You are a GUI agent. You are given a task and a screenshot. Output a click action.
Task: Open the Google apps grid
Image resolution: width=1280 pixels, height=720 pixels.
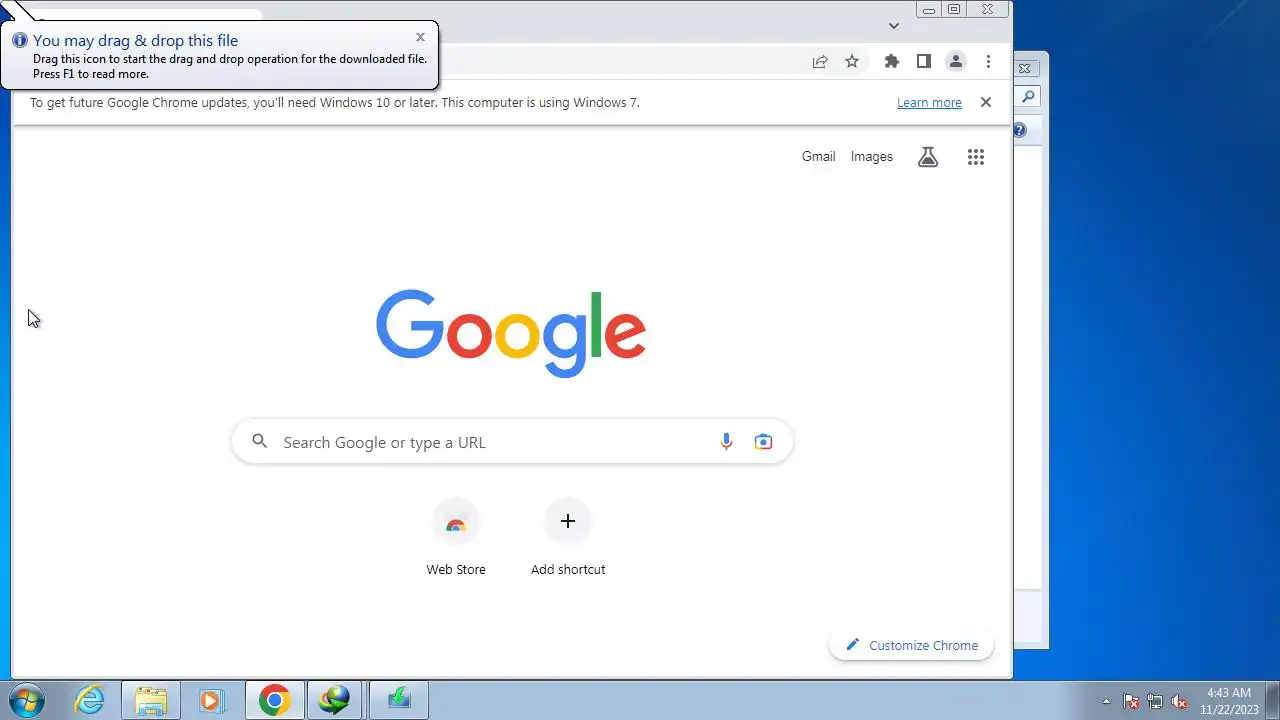coord(976,157)
